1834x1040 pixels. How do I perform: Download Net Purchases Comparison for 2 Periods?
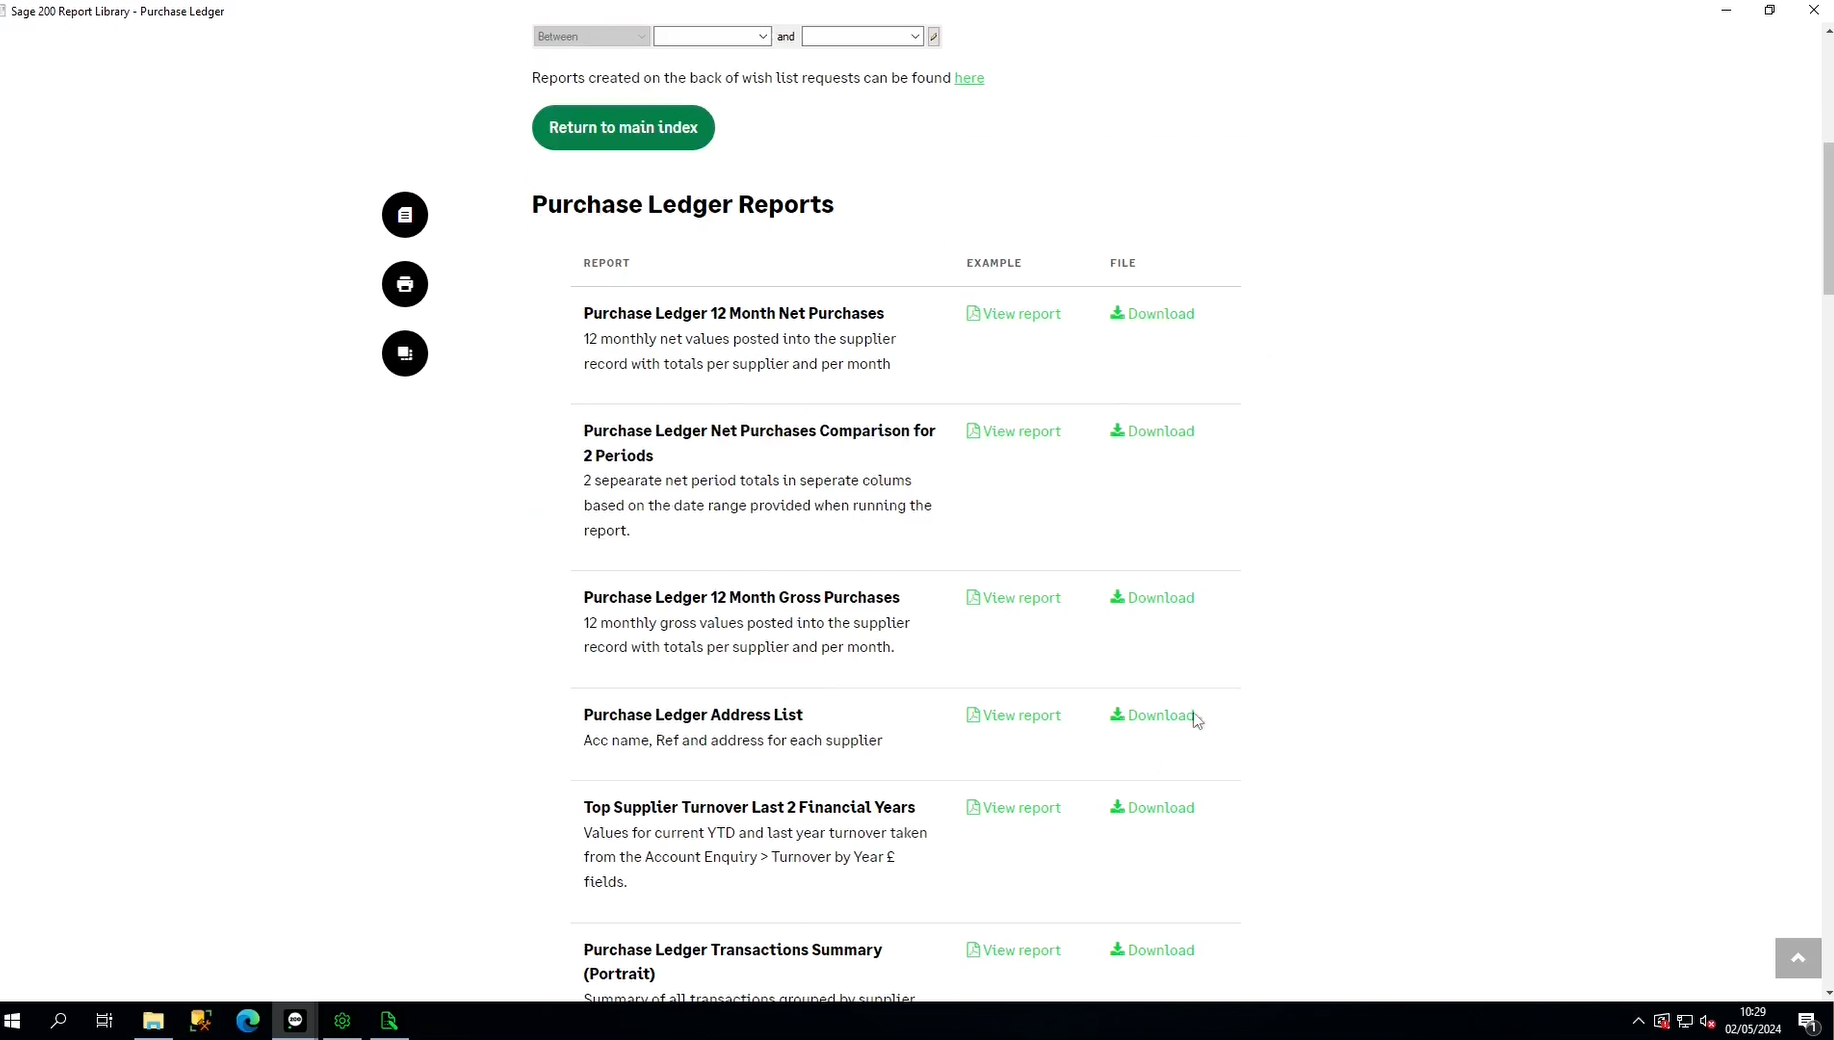coord(1152,431)
